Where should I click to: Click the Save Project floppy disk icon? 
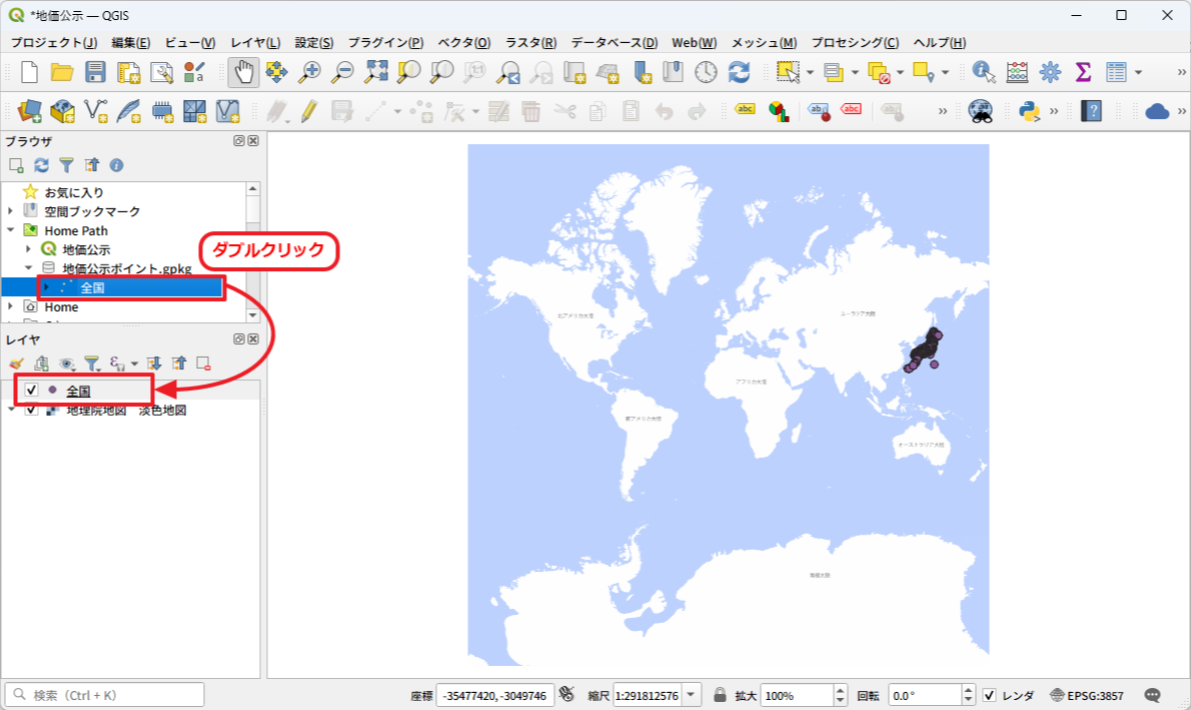[95, 72]
